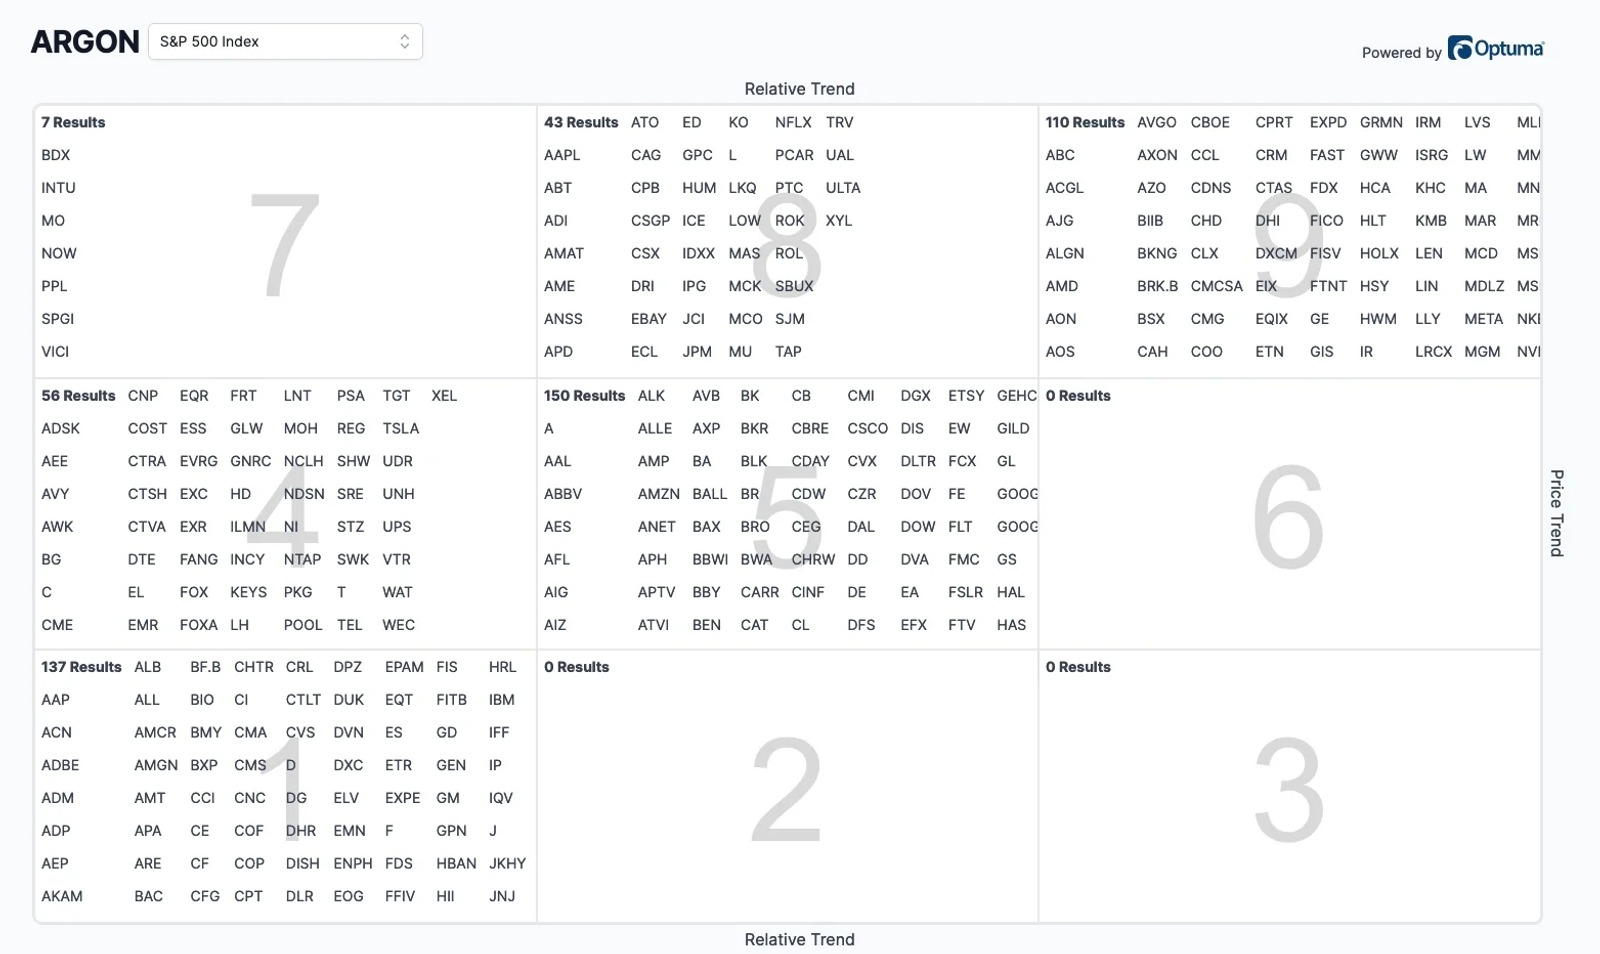
Task: Click the bottom Relative Trend label
Action: pos(800,939)
